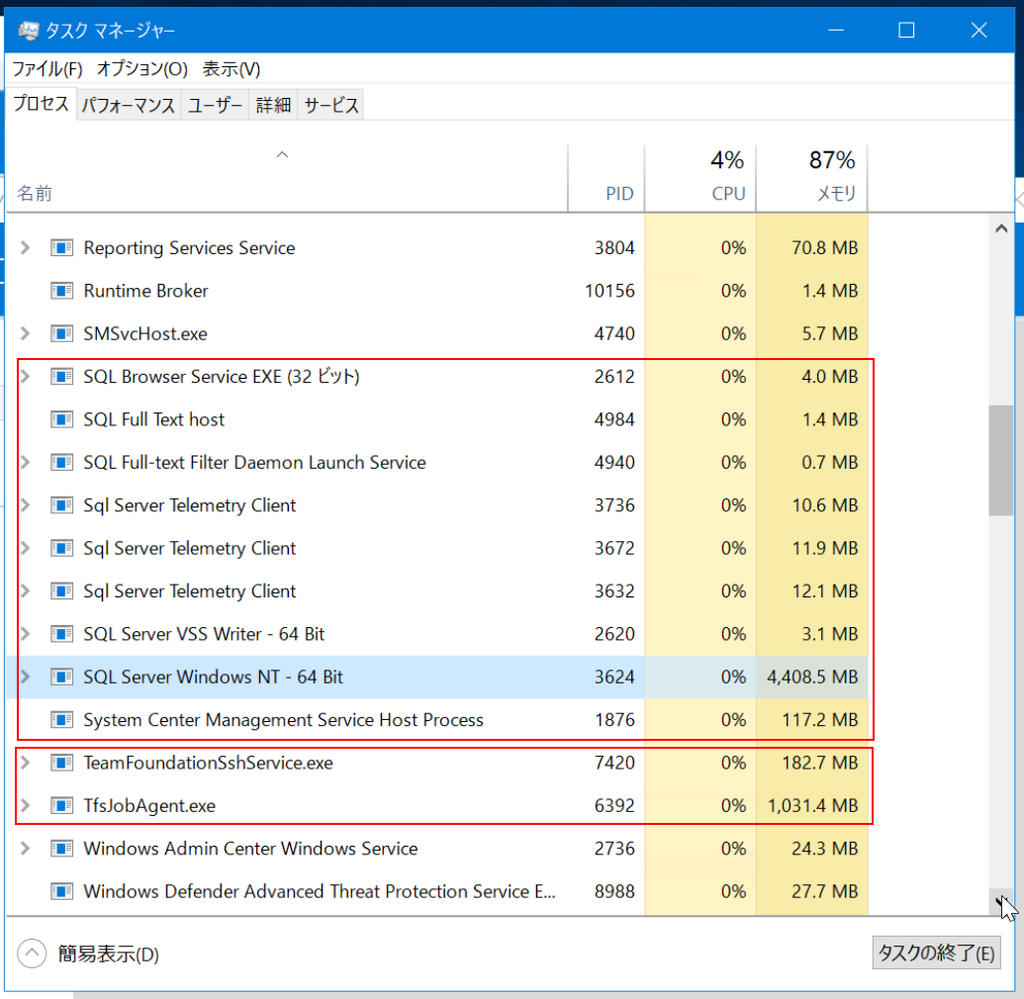Open the ファイル(F) menu
The height and width of the screenshot is (999, 1024).
pos(47,69)
